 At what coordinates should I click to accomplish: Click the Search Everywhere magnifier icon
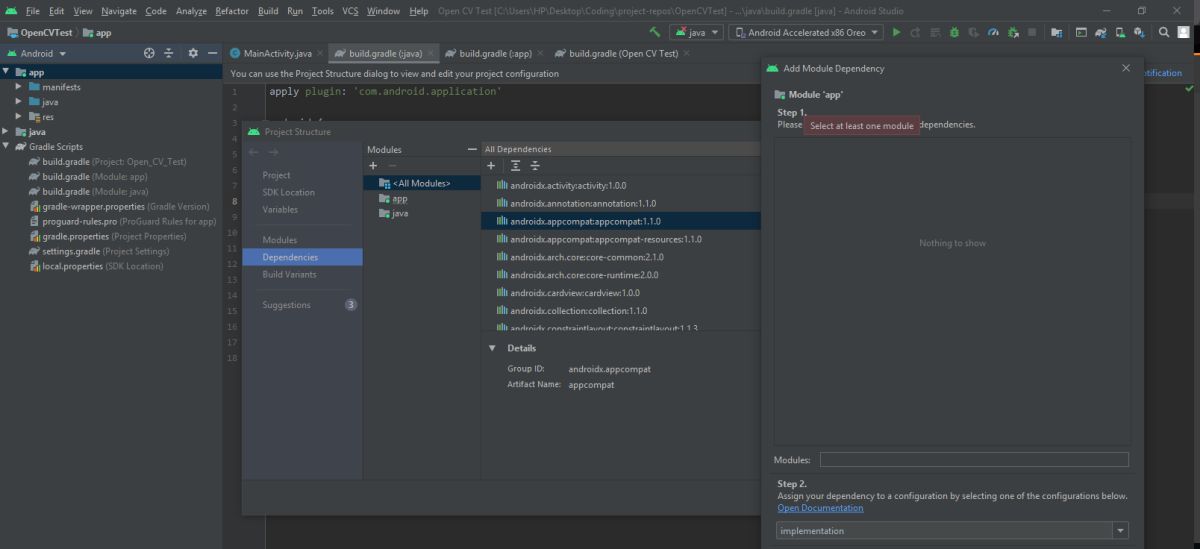1164,32
